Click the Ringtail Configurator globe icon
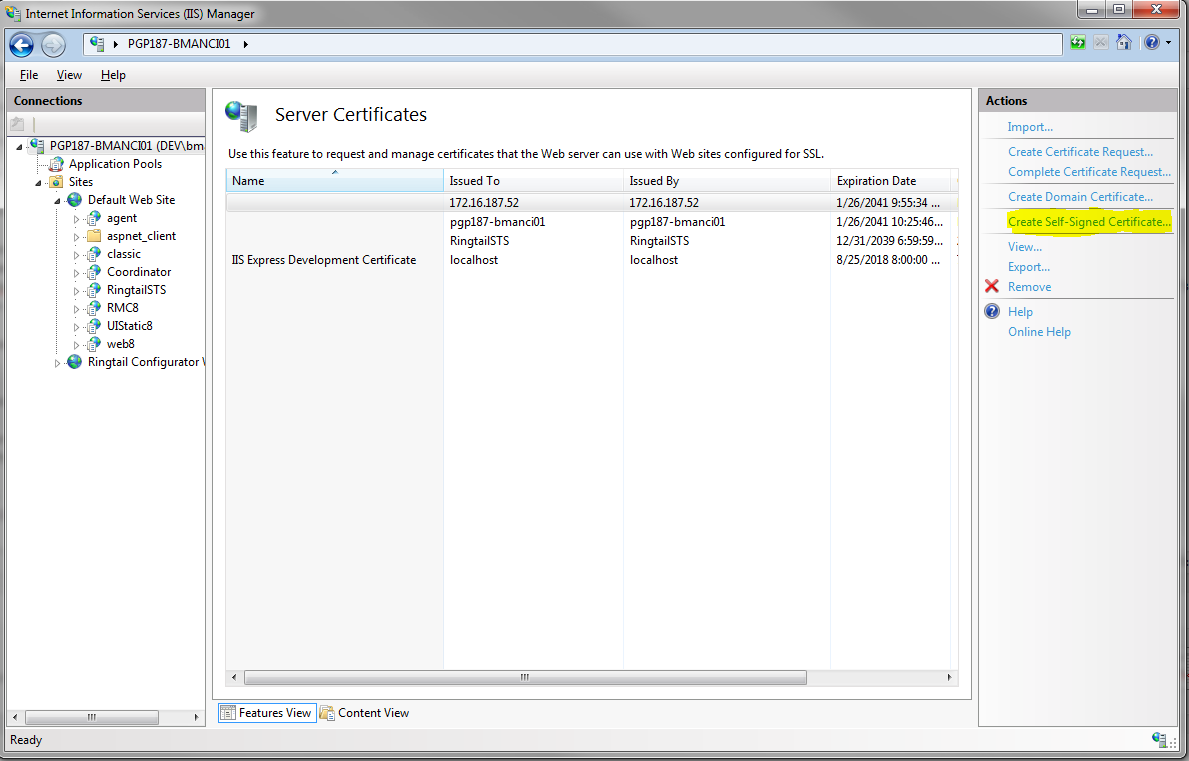Screen dimensions: 1189x761 click(x=74, y=362)
